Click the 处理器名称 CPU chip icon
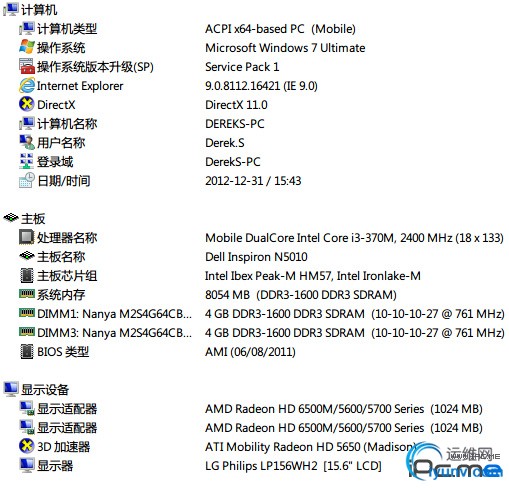Screen dimensions: 509x488 [27, 237]
